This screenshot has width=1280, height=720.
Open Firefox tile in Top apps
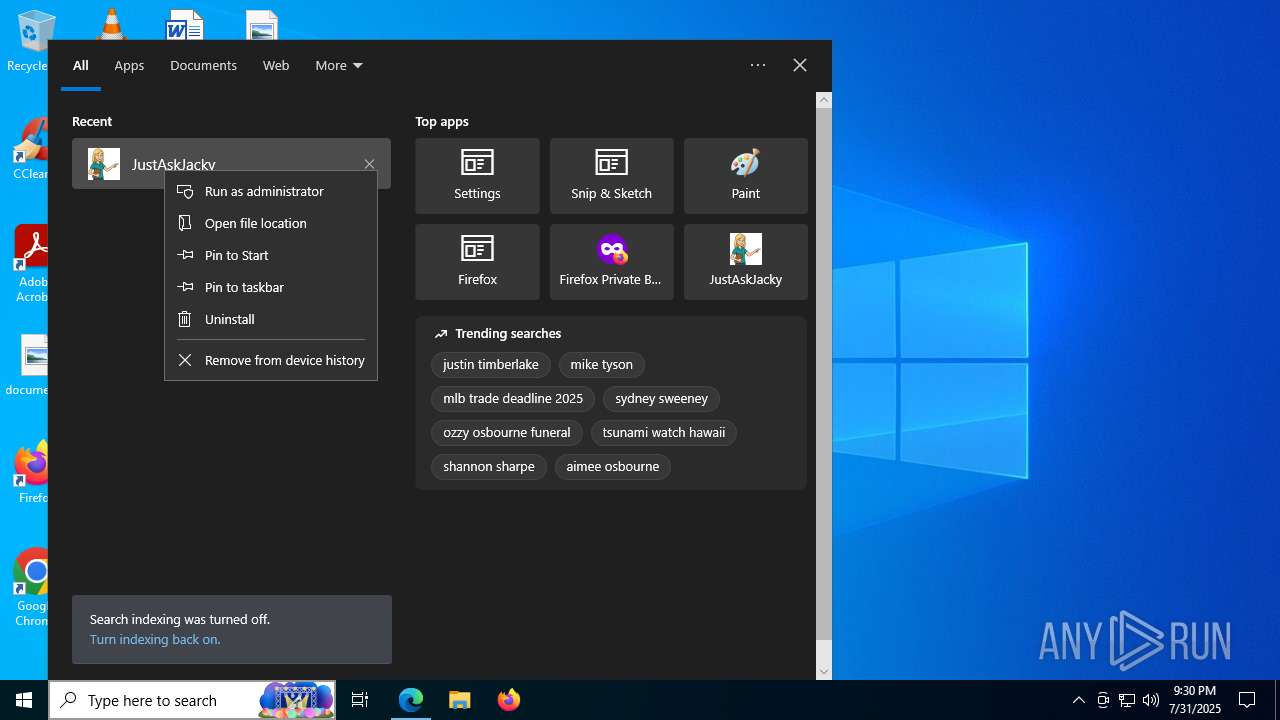tap(477, 262)
